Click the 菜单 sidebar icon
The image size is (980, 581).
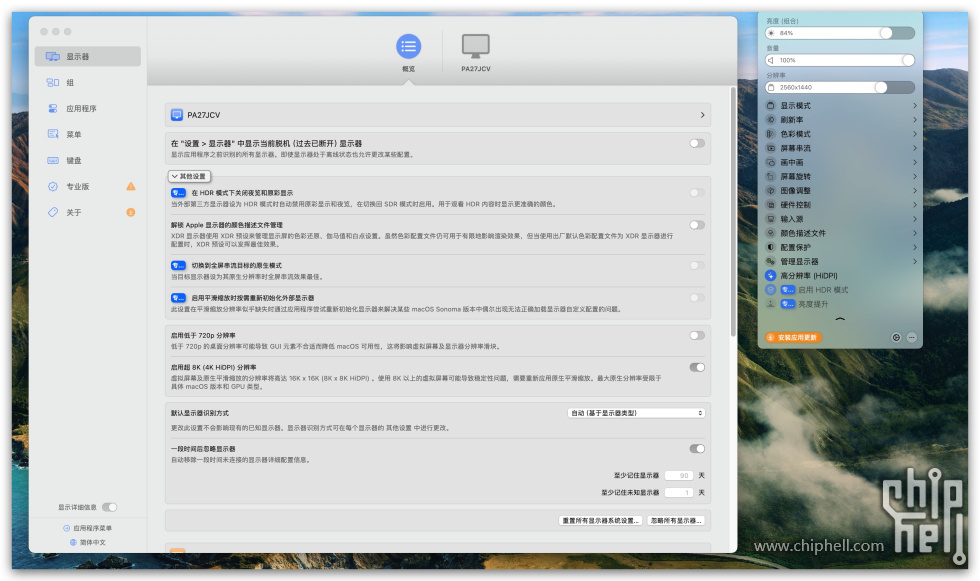tap(53, 134)
